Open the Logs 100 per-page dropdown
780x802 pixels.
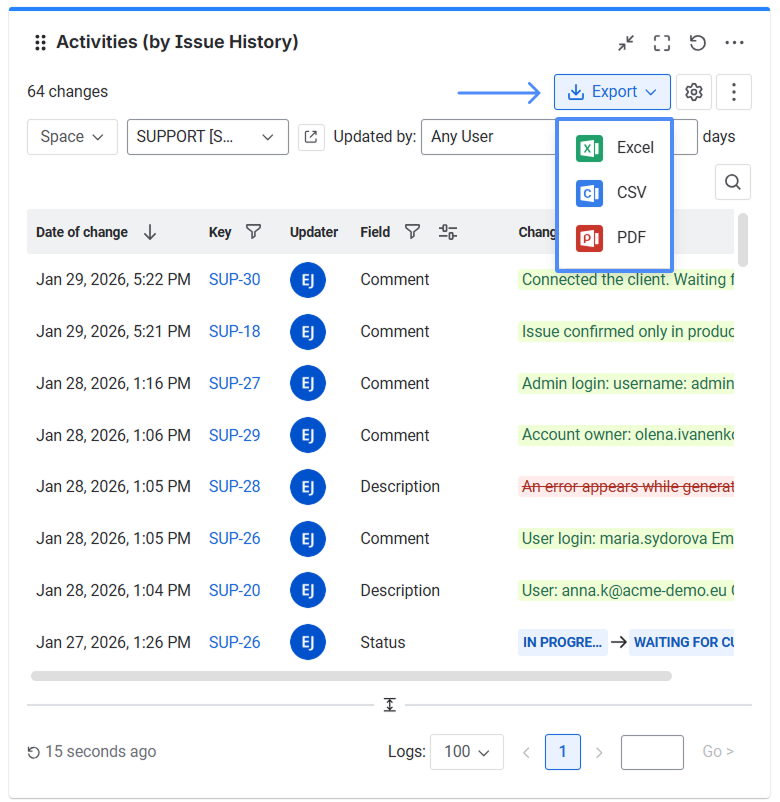pos(467,752)
